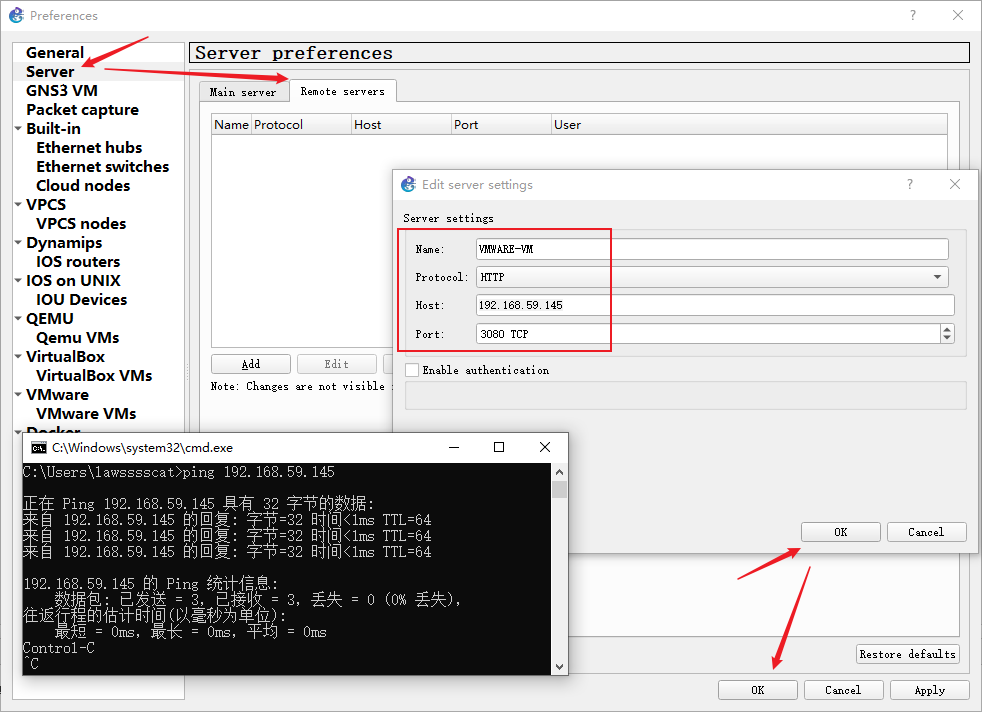Click the GNS3 icon in Preferences title bar
This screenshot has width=982, height=712.
point(16,16)
